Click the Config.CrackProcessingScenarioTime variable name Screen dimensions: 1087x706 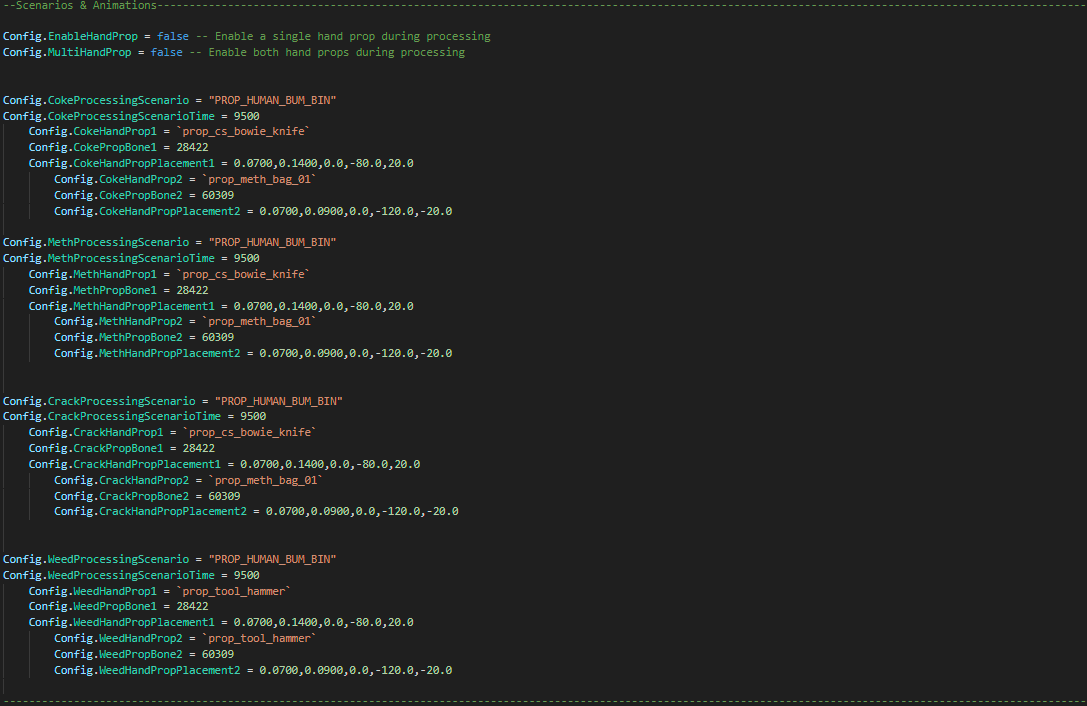point(112,416)
